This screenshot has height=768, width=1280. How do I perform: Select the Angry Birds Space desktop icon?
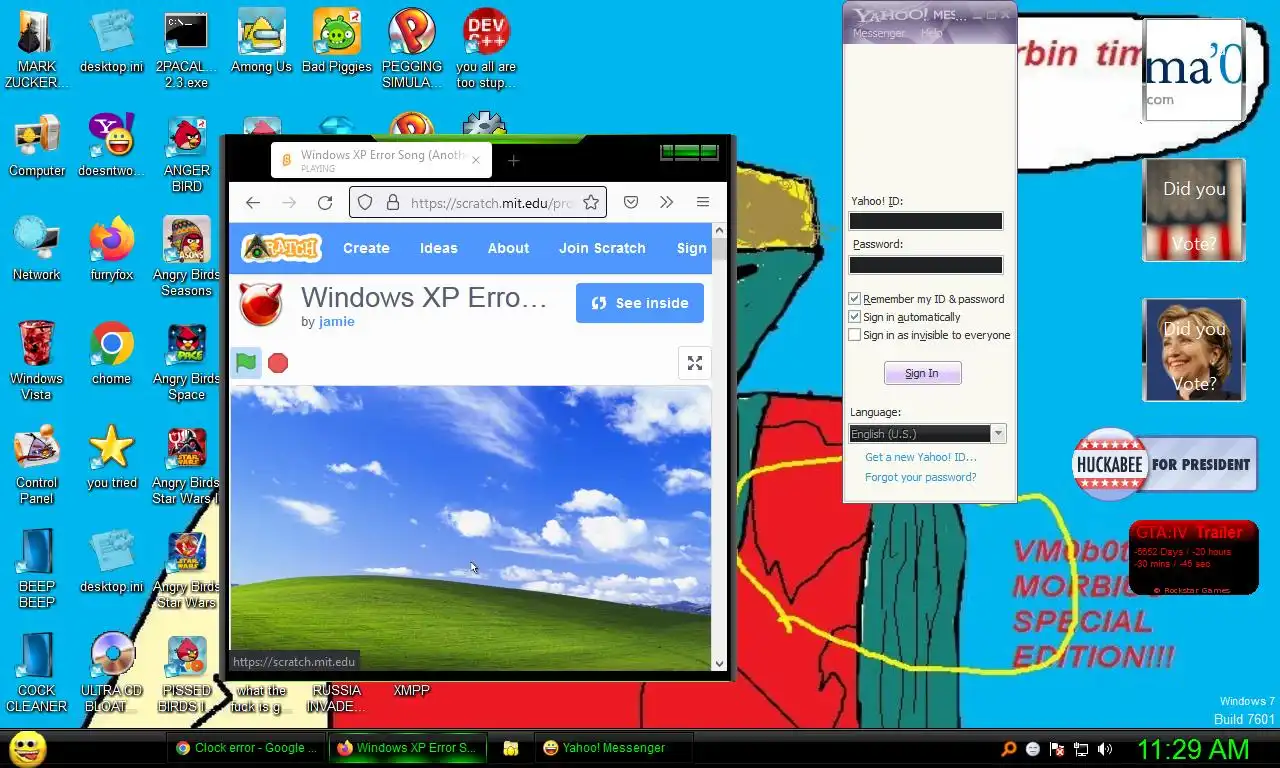186,361
